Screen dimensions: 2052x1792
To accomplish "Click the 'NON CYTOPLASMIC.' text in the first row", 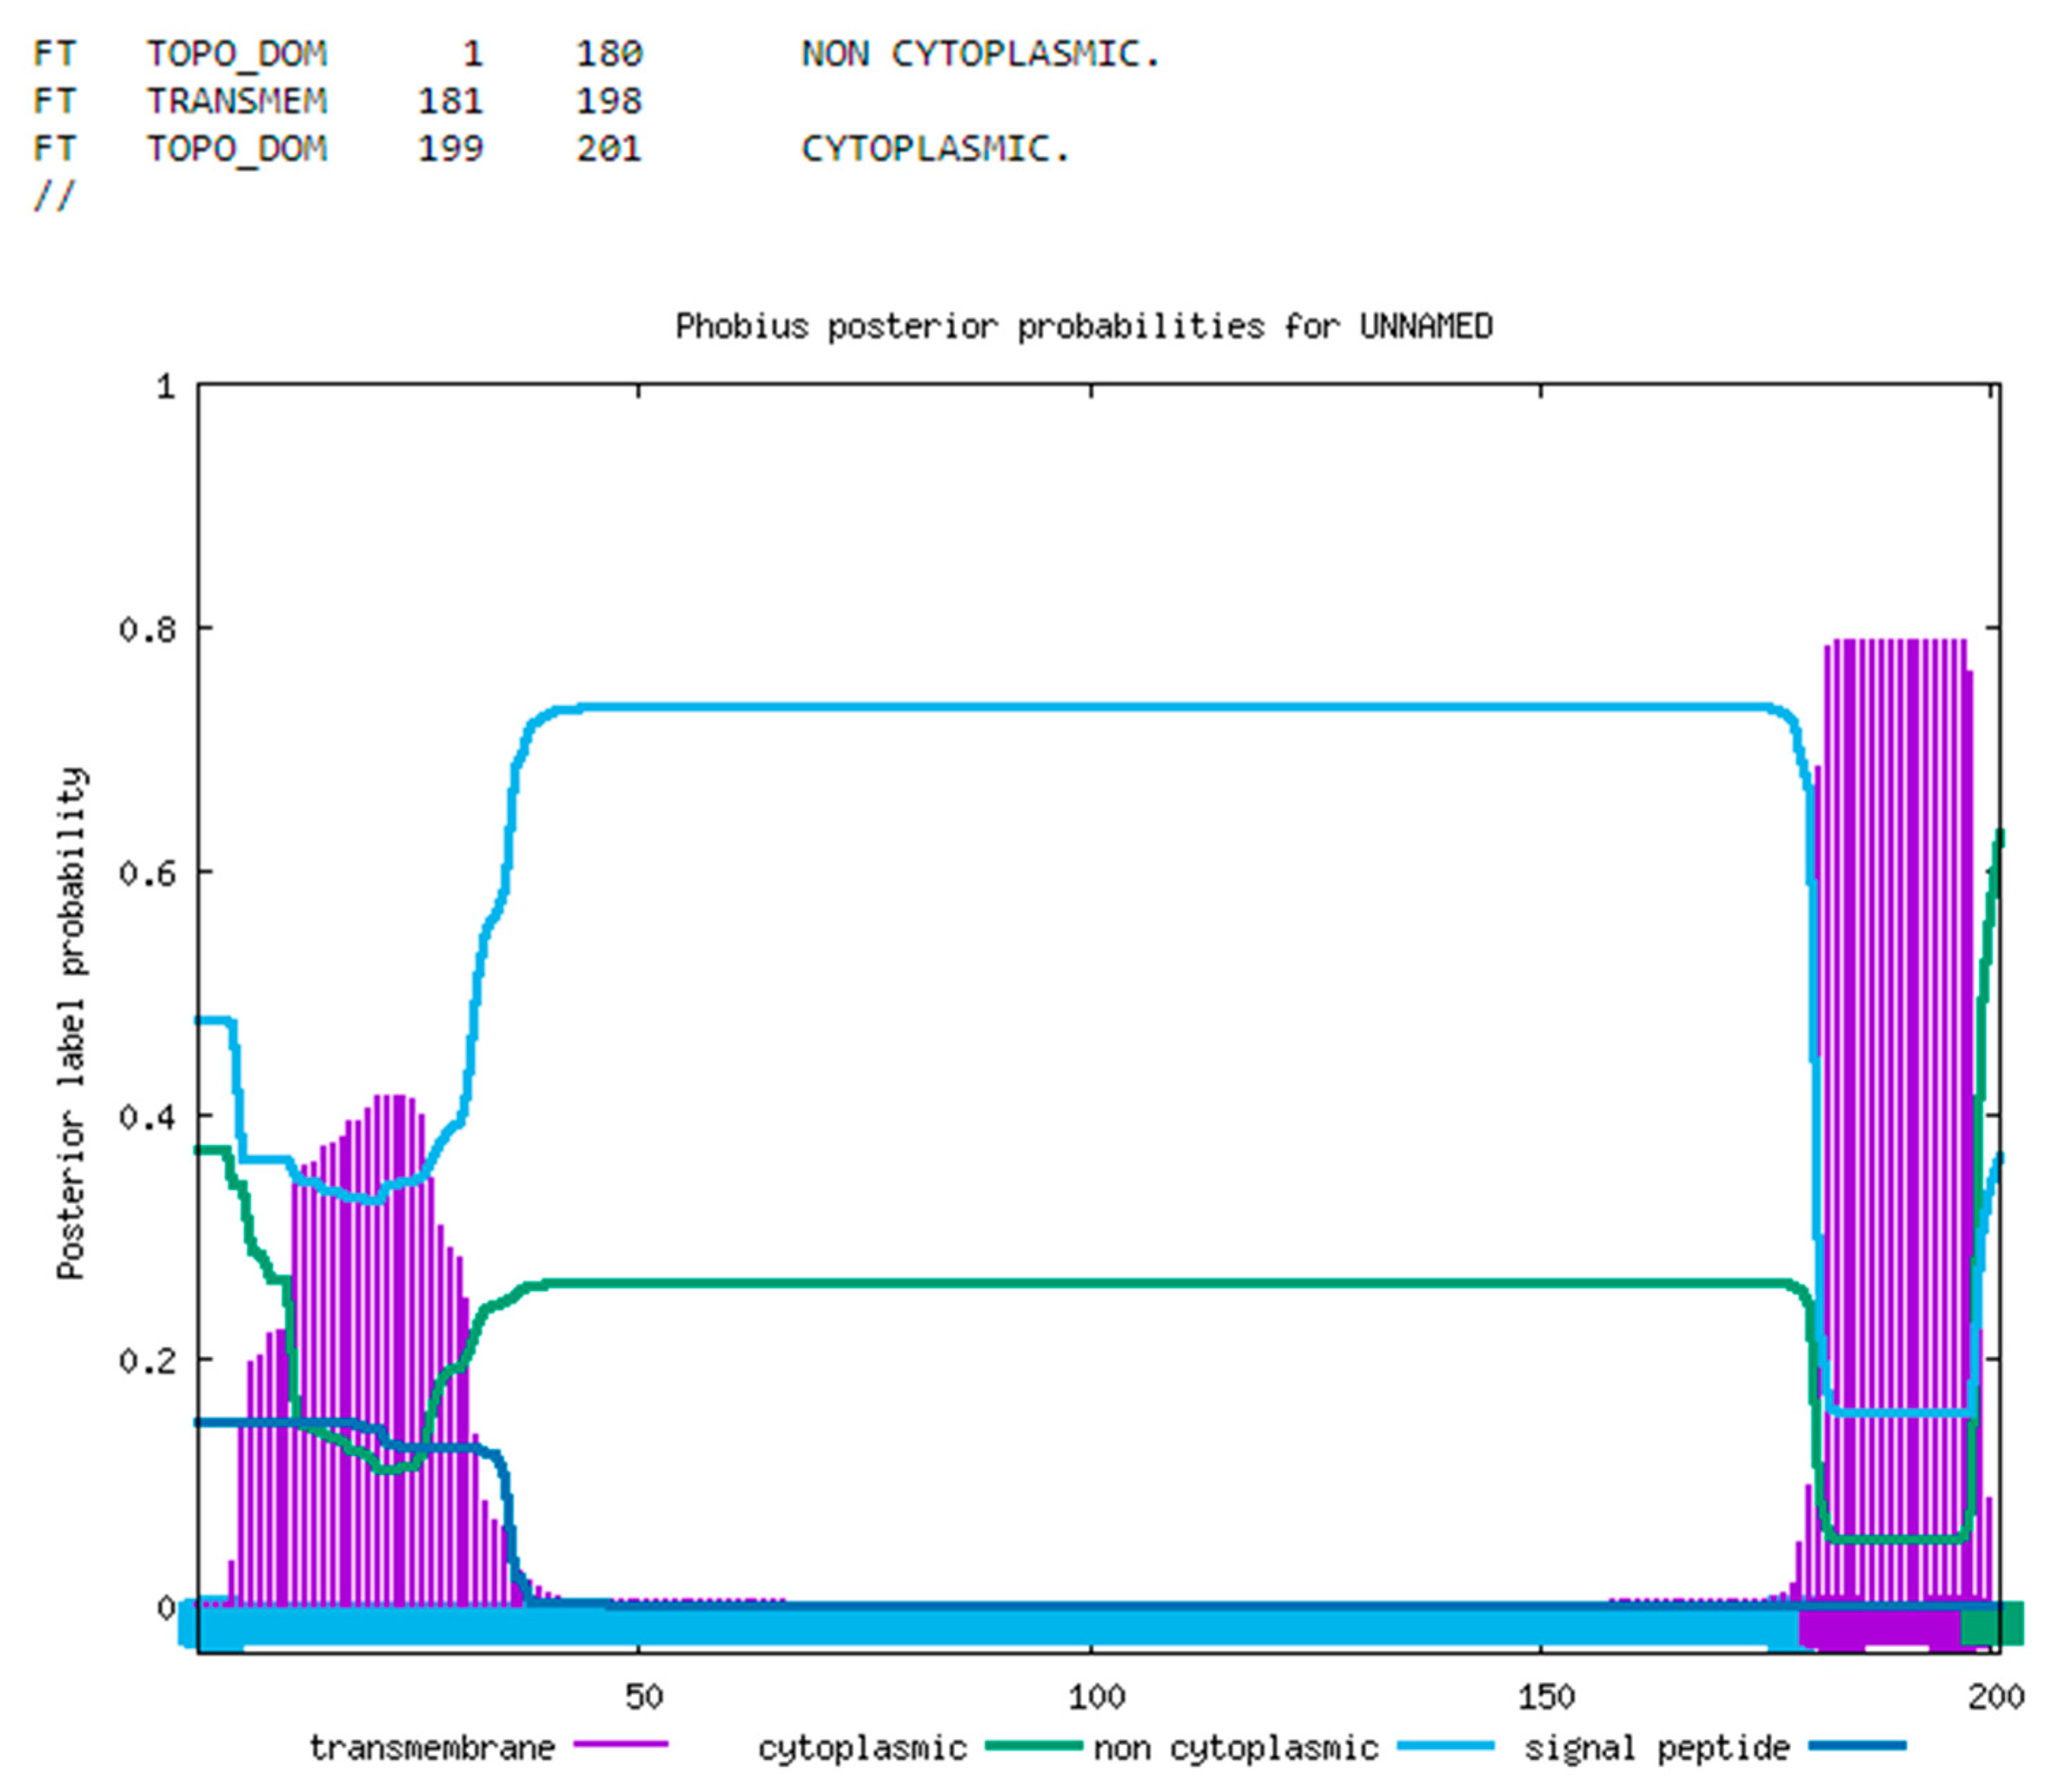I will click(x=980, y=54).
